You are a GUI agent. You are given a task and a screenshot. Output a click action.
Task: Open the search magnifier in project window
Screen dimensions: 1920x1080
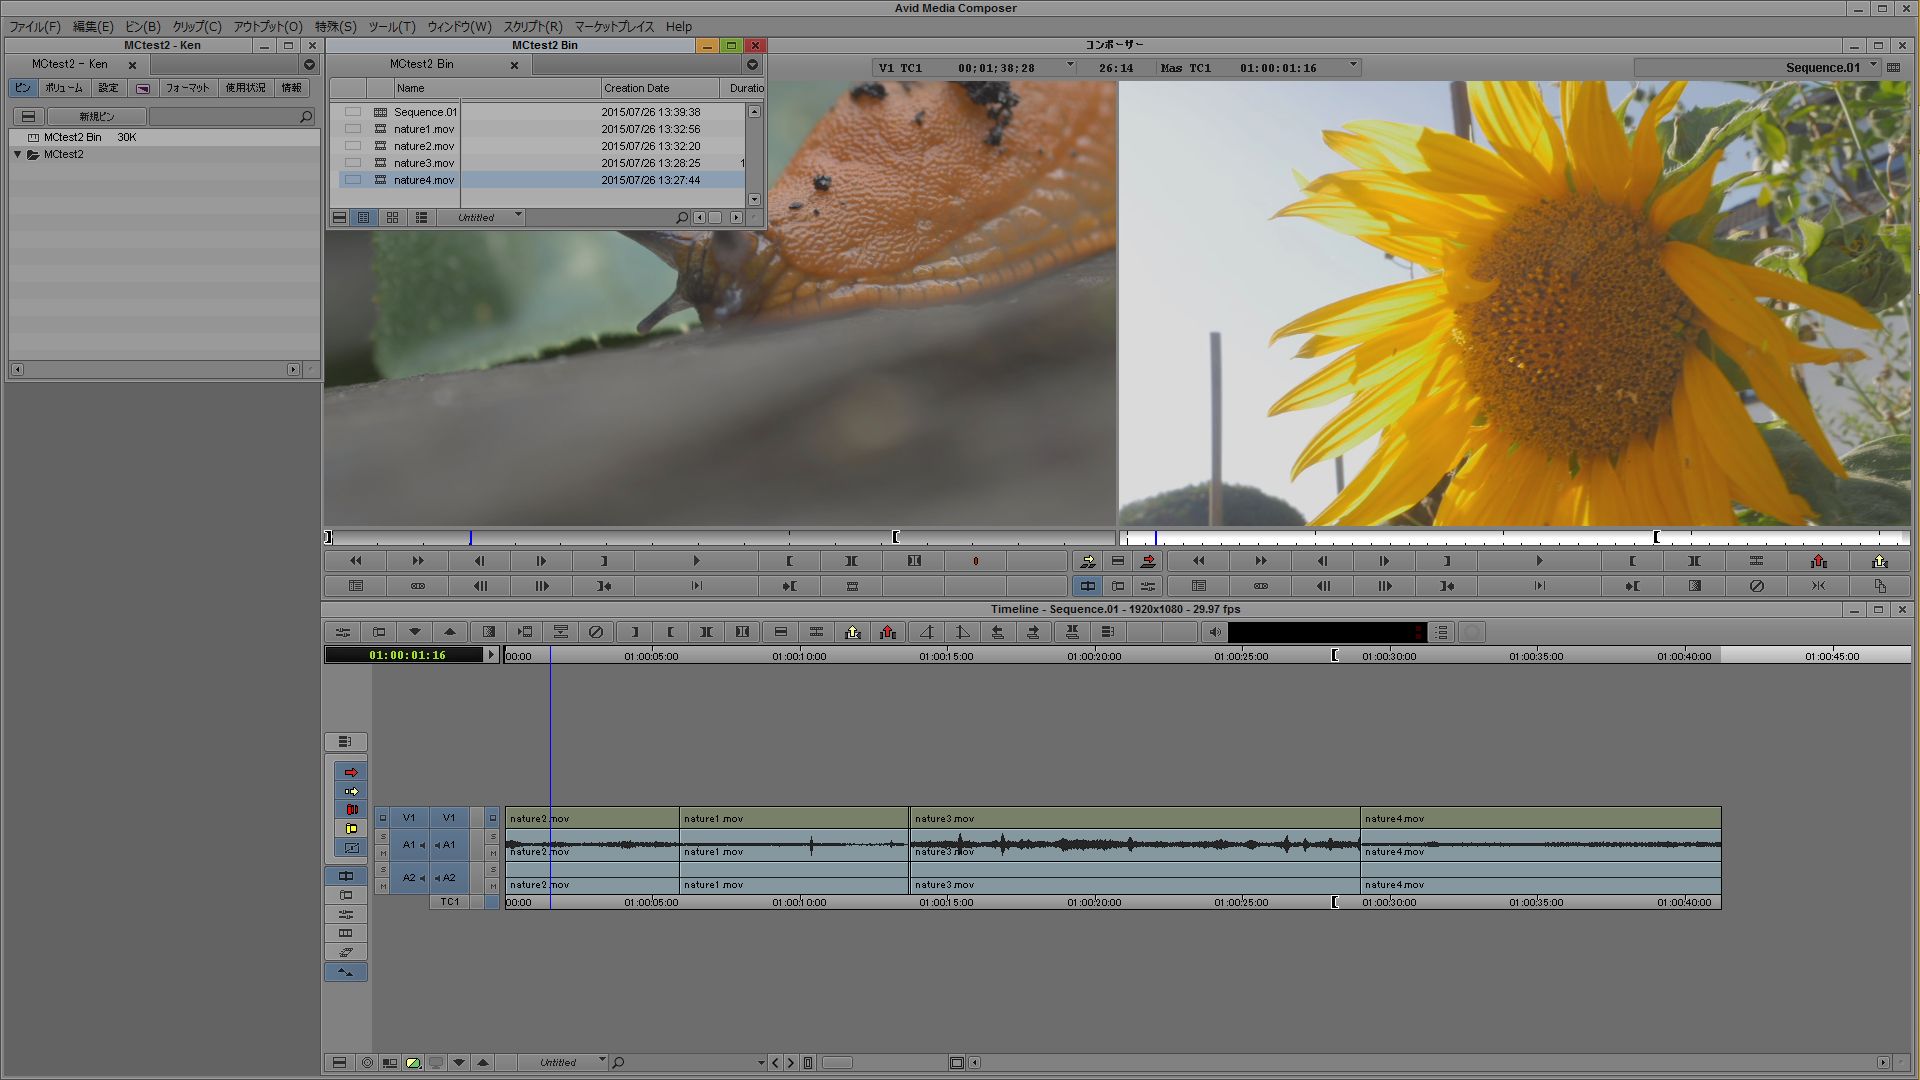[x=306, y=117]
